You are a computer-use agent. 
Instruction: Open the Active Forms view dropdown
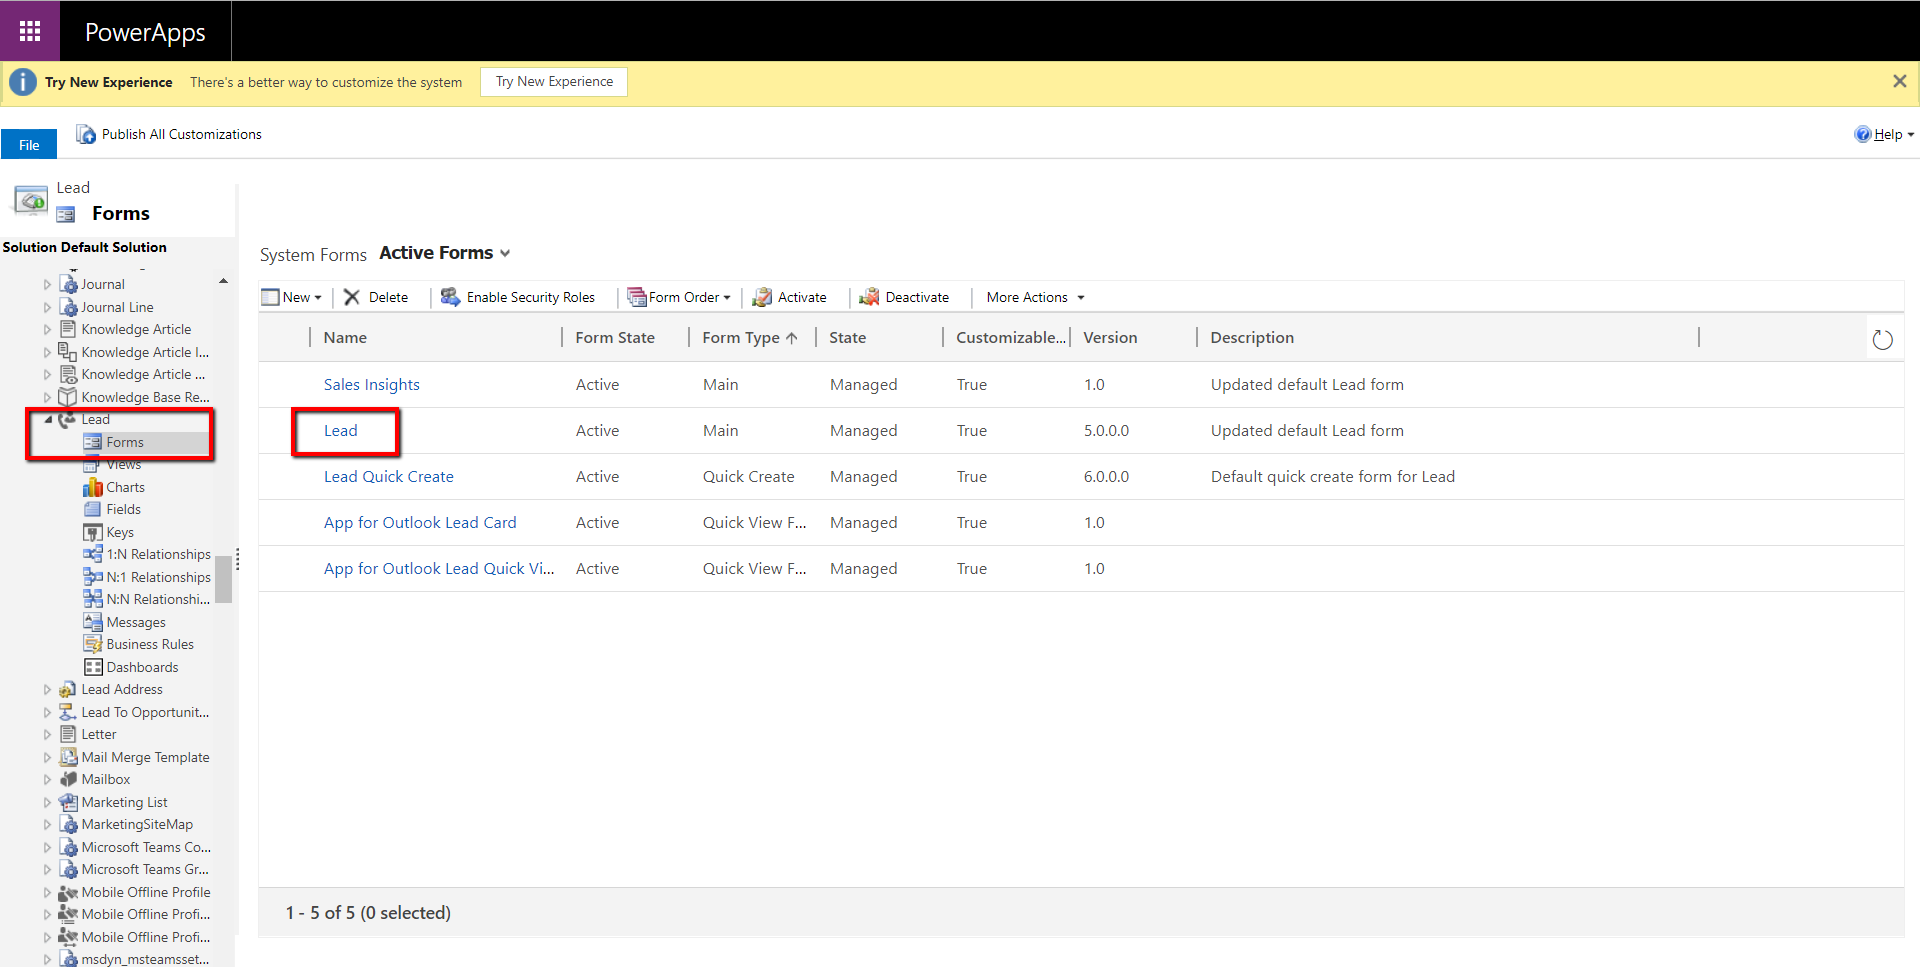tap(505, 254)
